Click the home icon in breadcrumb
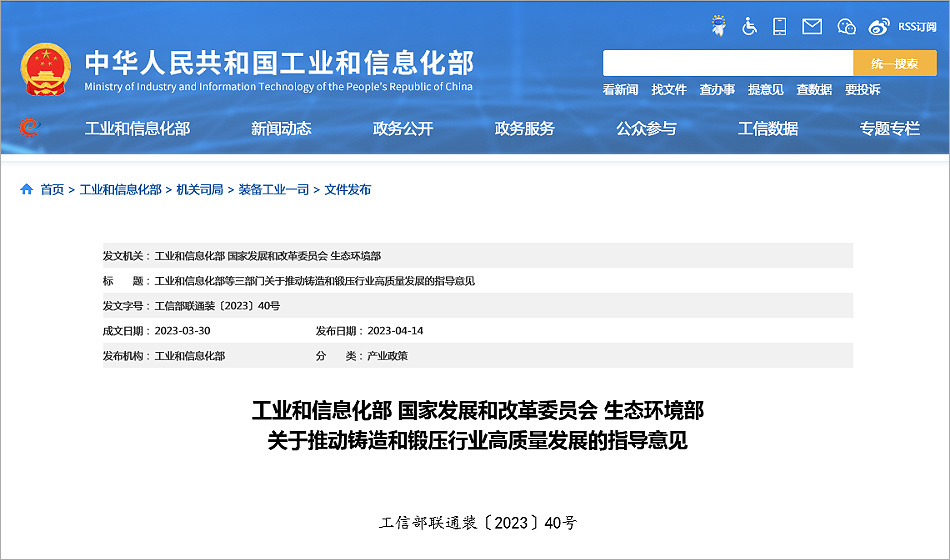 point(27,189)
